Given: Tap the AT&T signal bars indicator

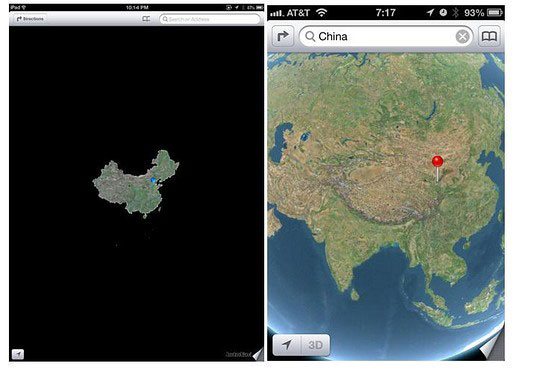Looking at the screenshot, I should click(276, 13).
